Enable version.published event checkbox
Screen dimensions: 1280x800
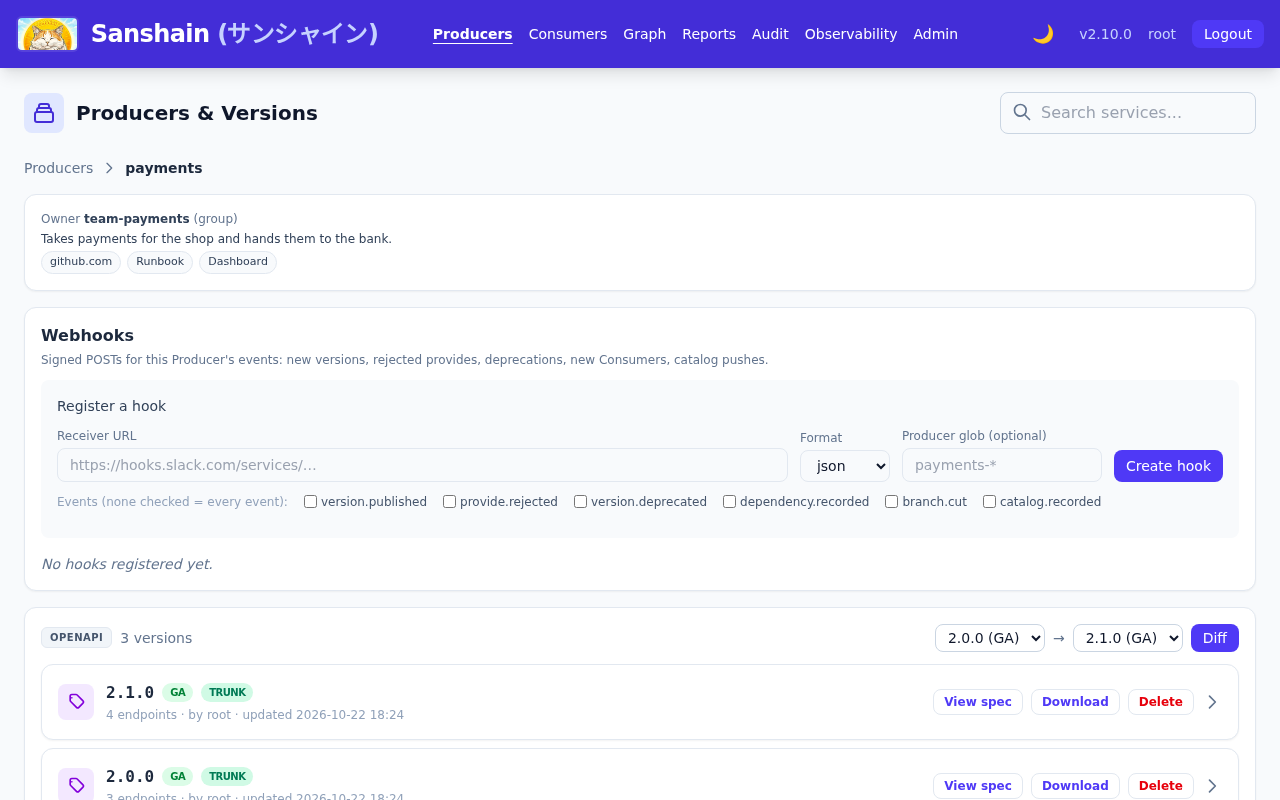click(310, 502)
